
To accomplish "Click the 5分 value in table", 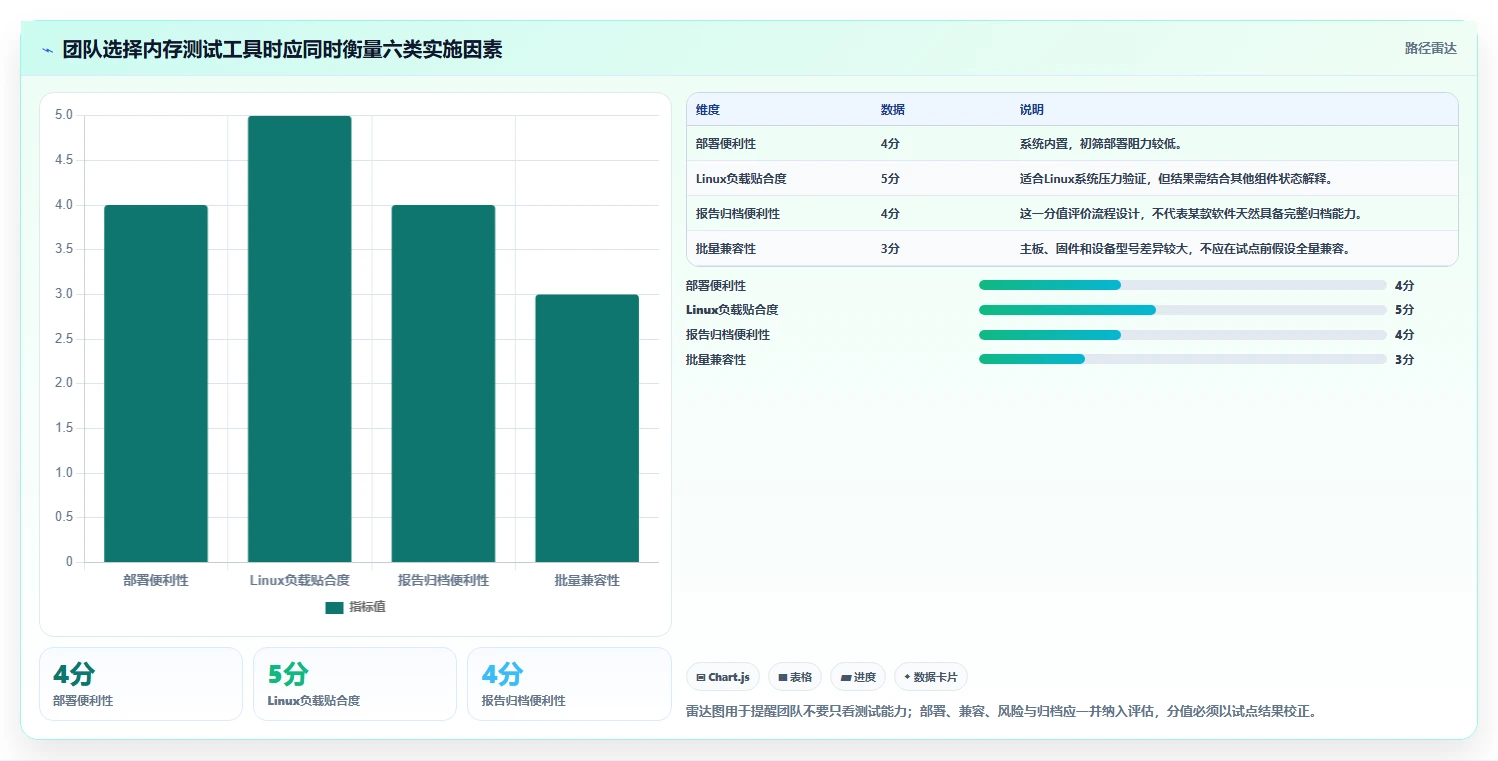I will pyautogui.click(x=890, y=179).
